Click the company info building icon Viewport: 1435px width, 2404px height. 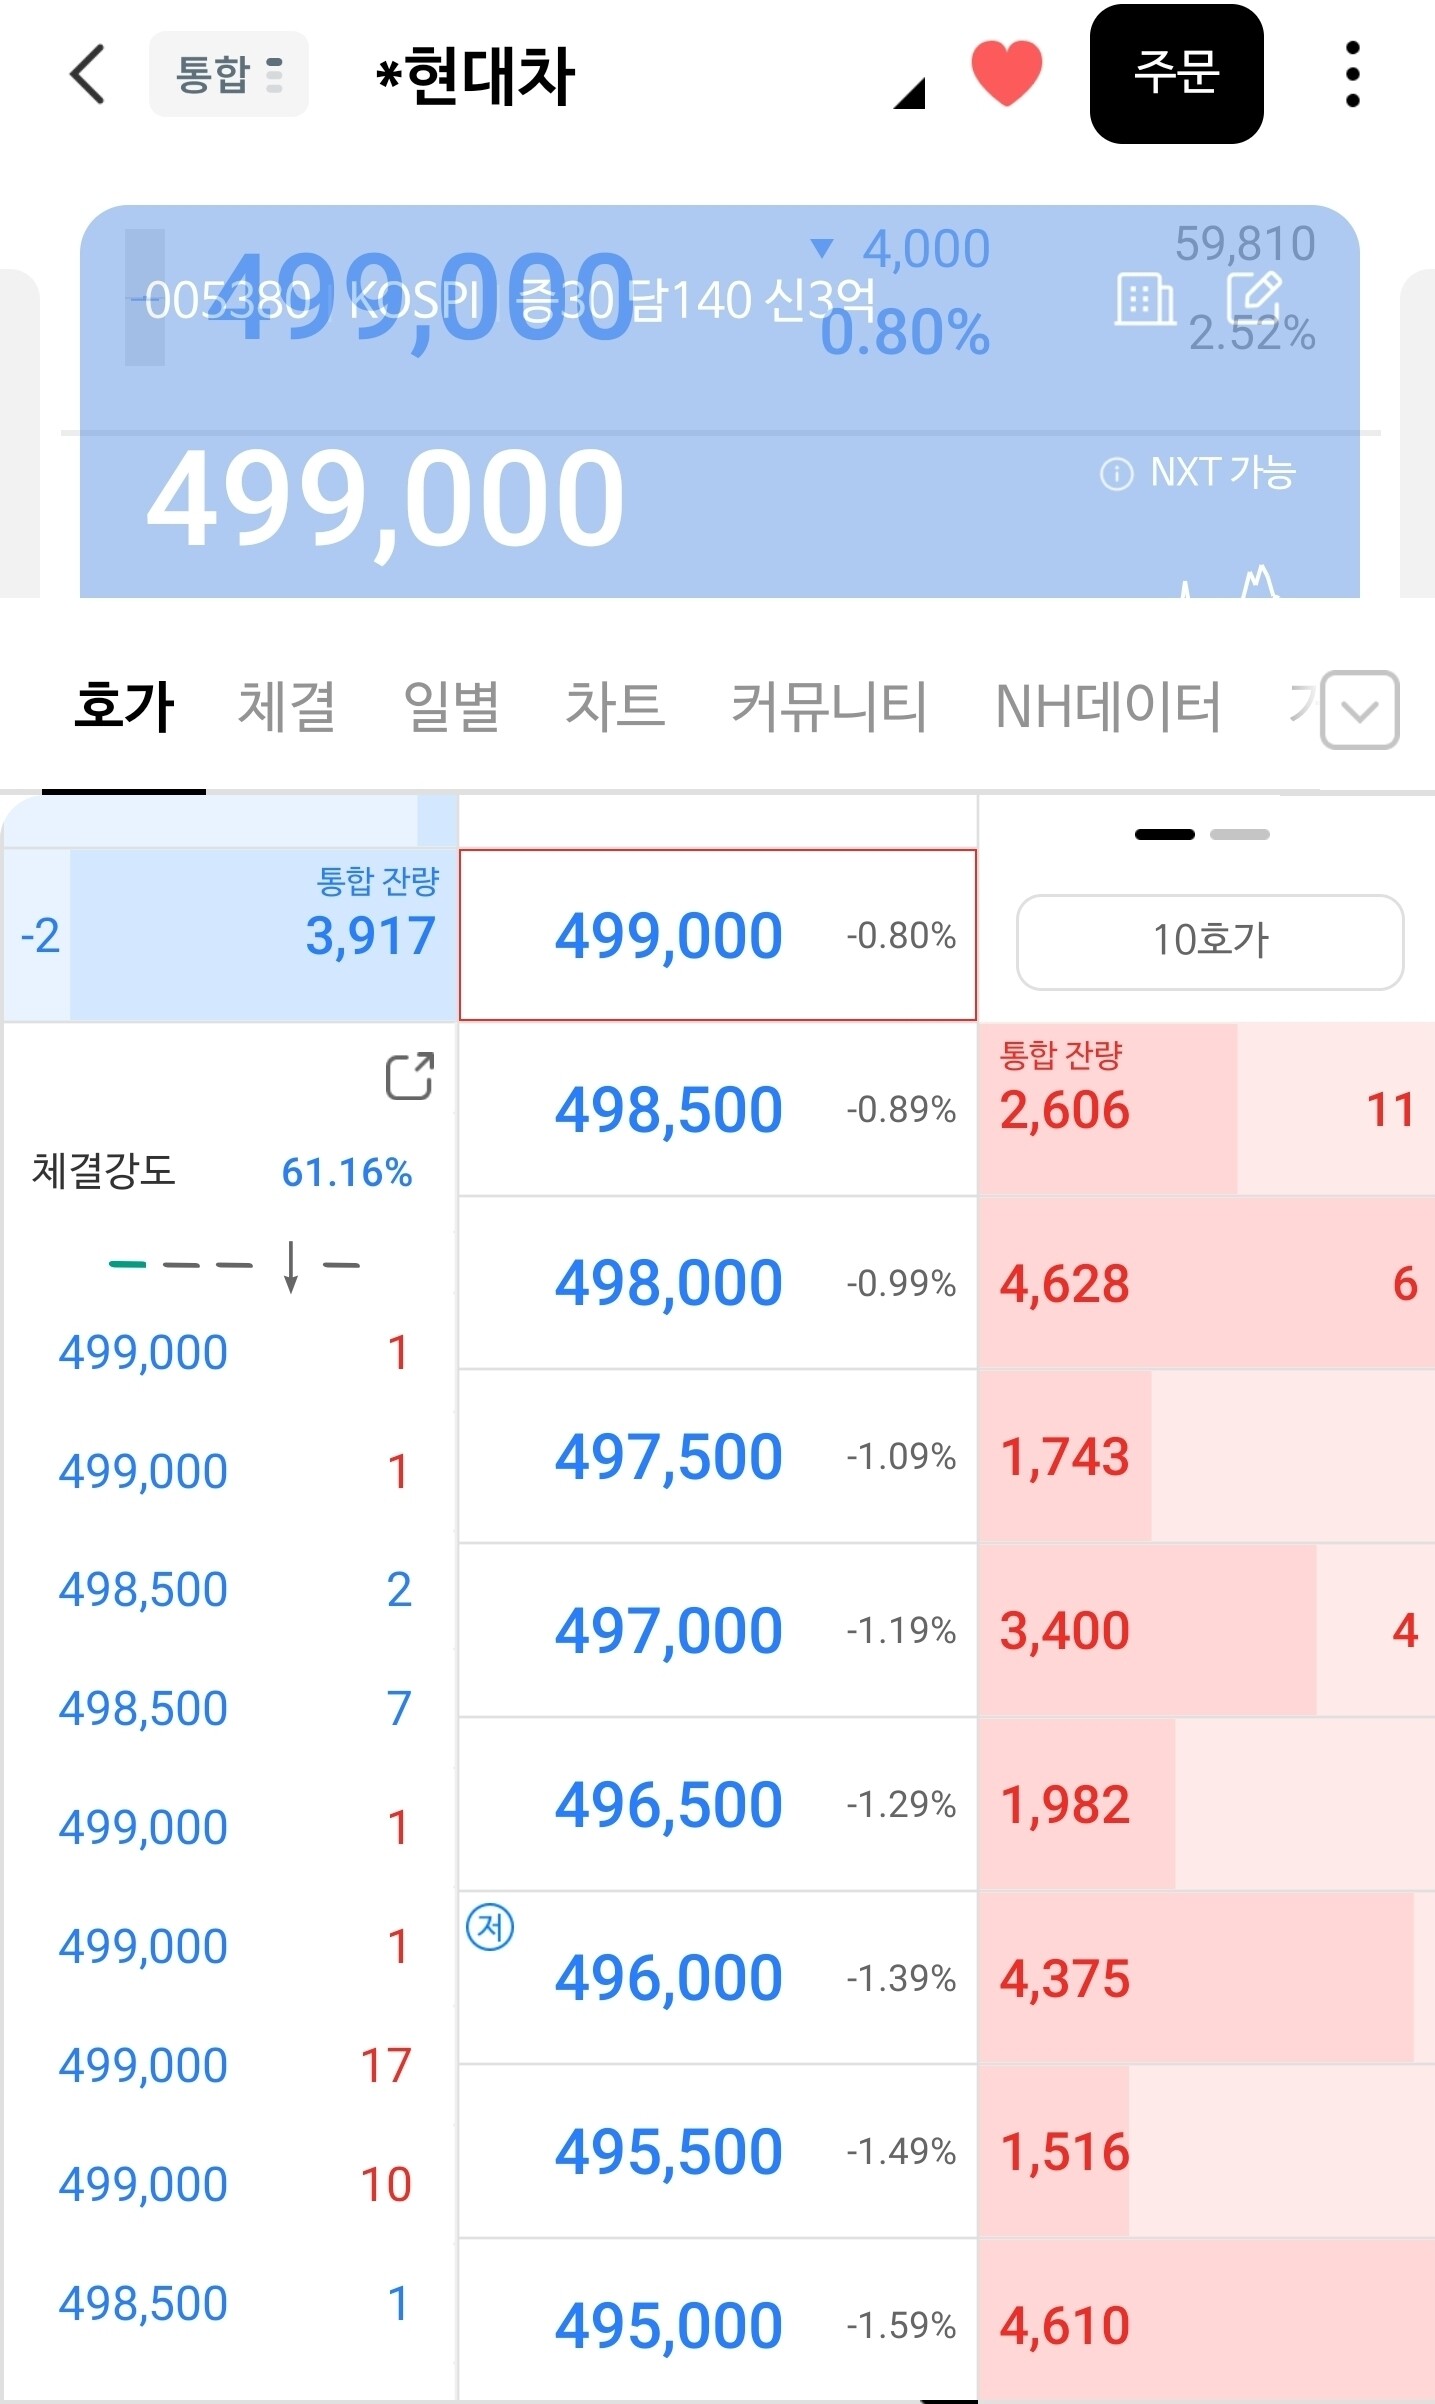pos(1145,299)
